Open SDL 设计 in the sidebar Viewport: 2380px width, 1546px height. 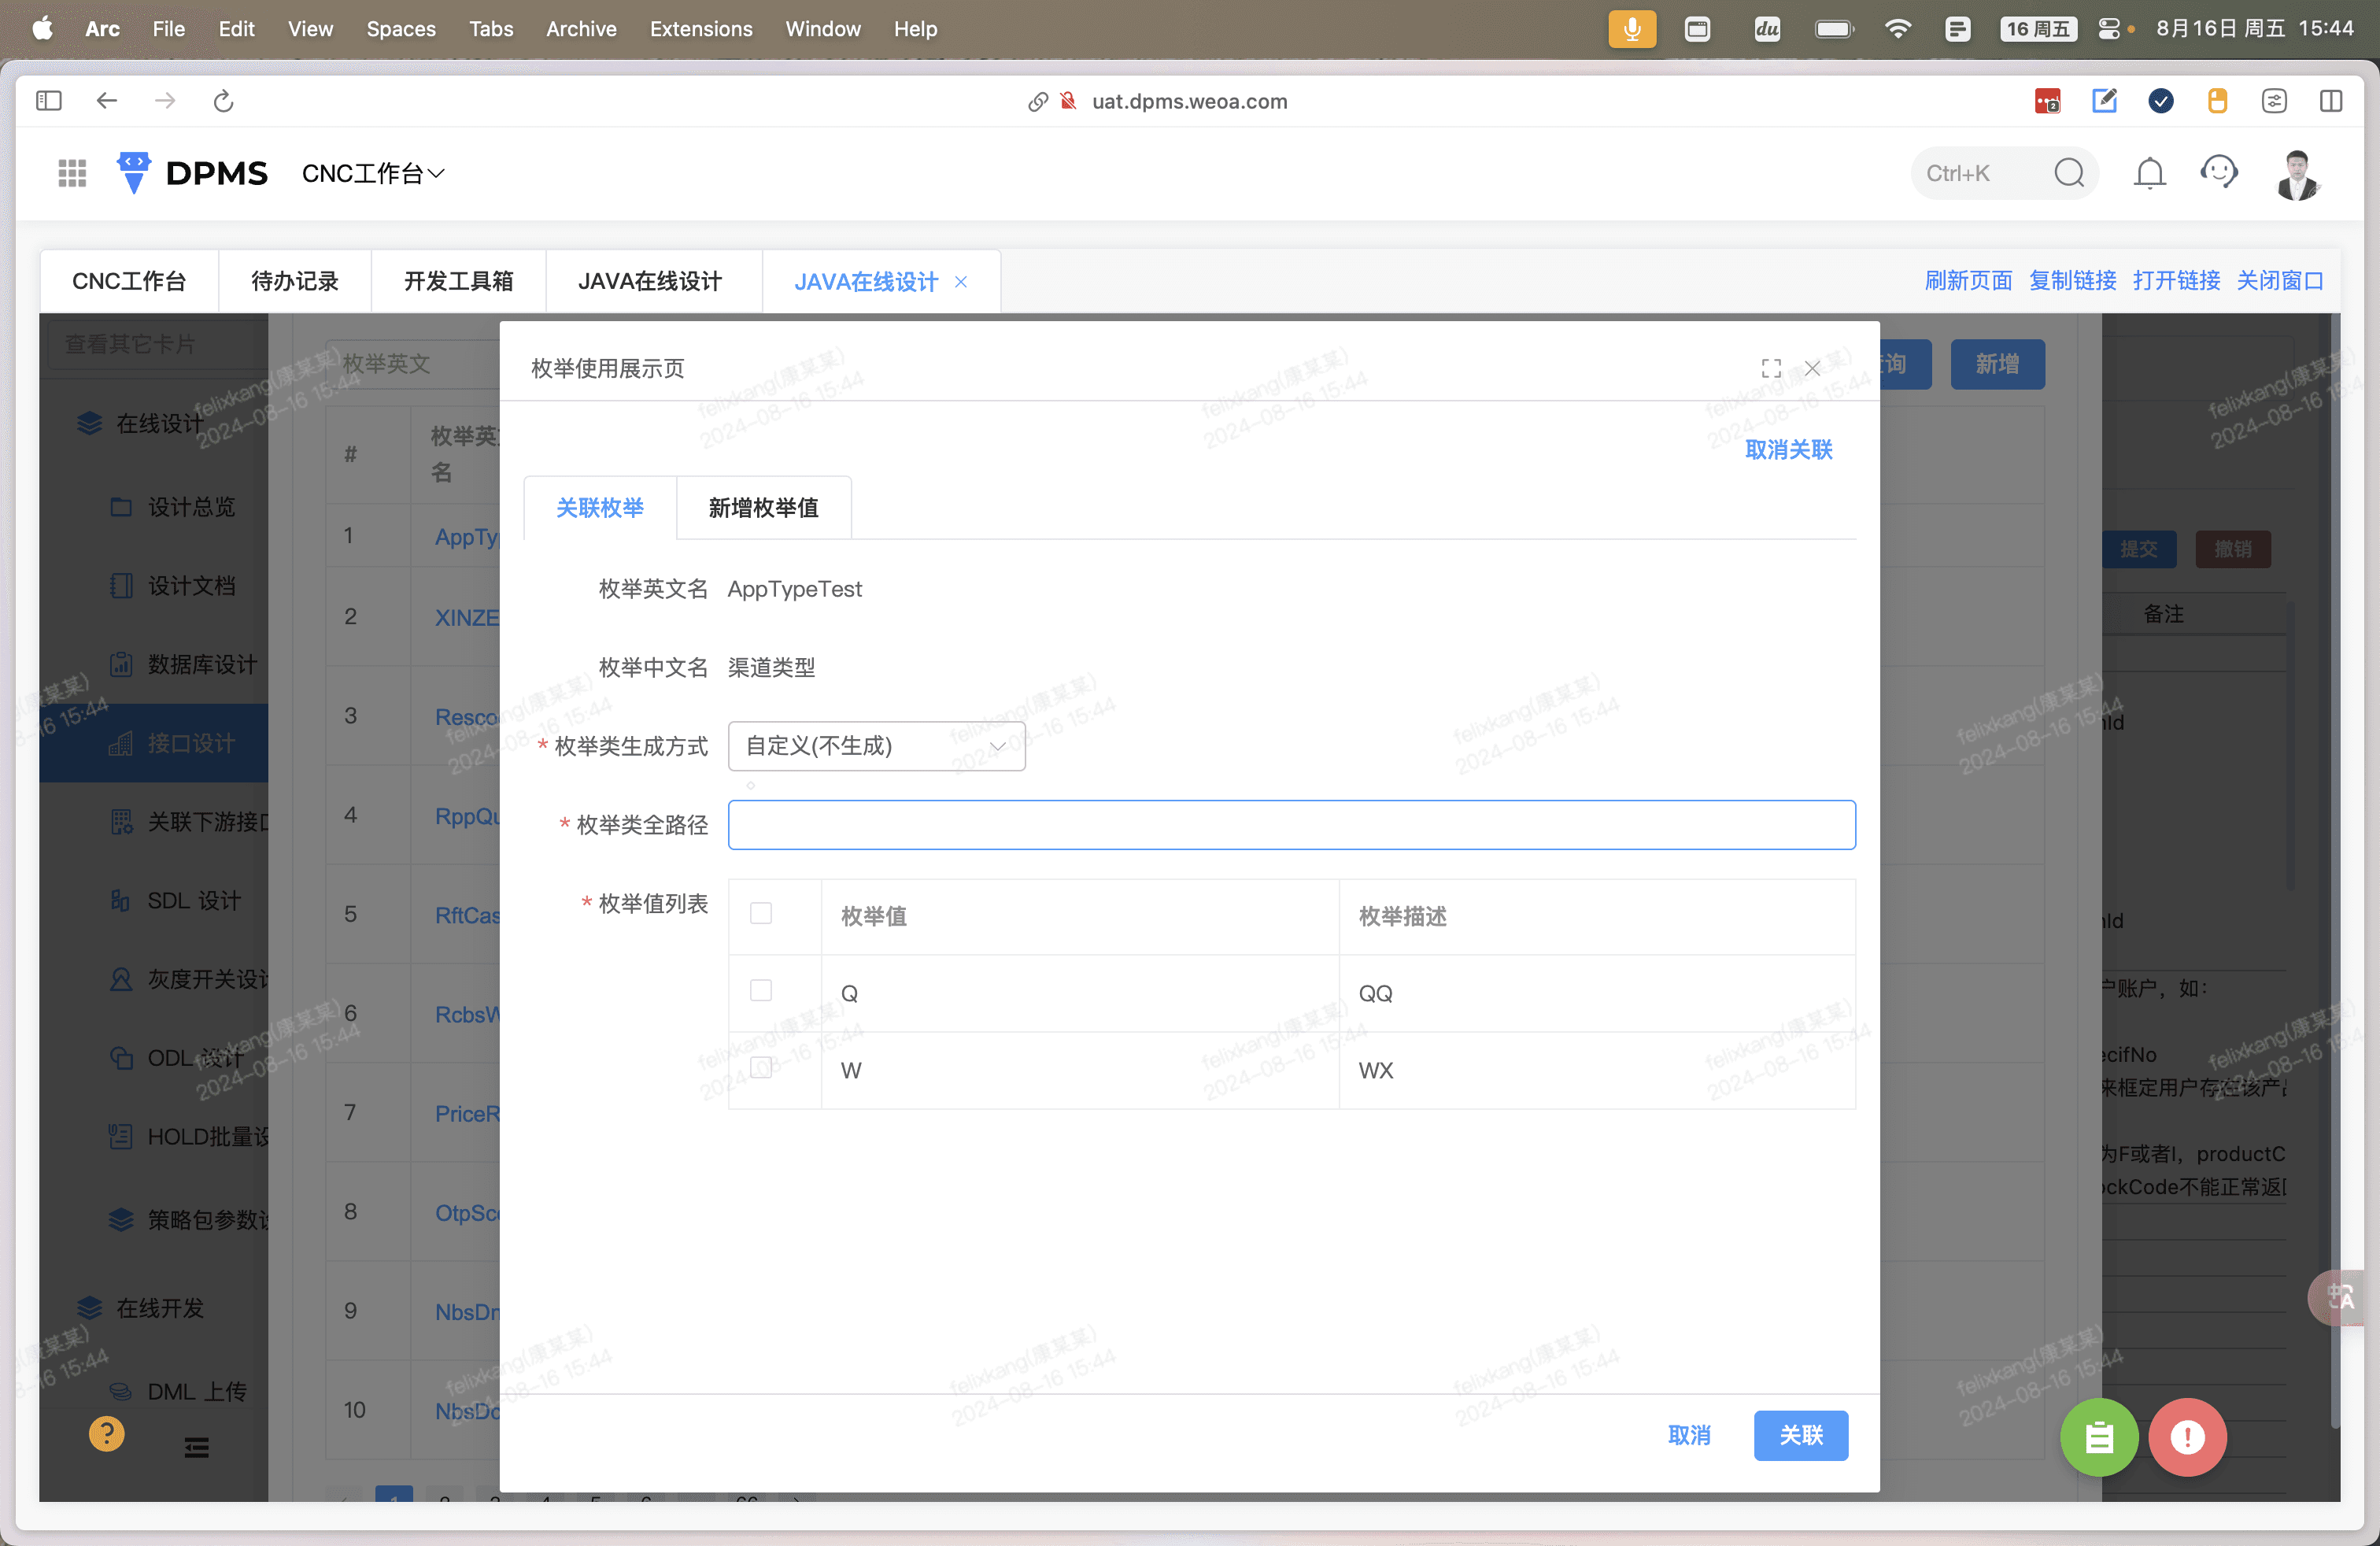pos(194,901)
